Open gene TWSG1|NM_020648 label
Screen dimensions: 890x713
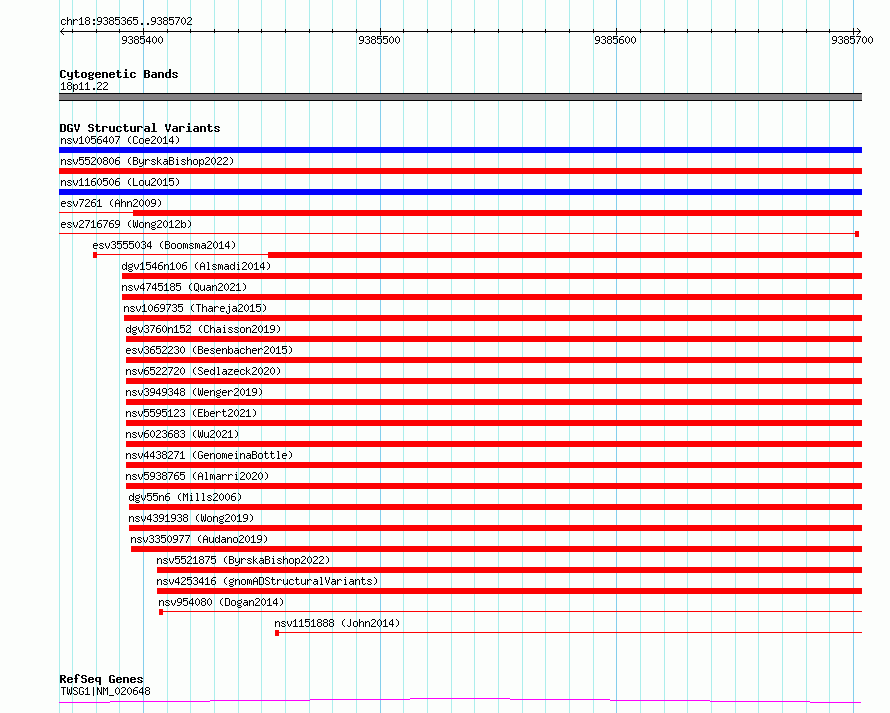pos(106,691)
